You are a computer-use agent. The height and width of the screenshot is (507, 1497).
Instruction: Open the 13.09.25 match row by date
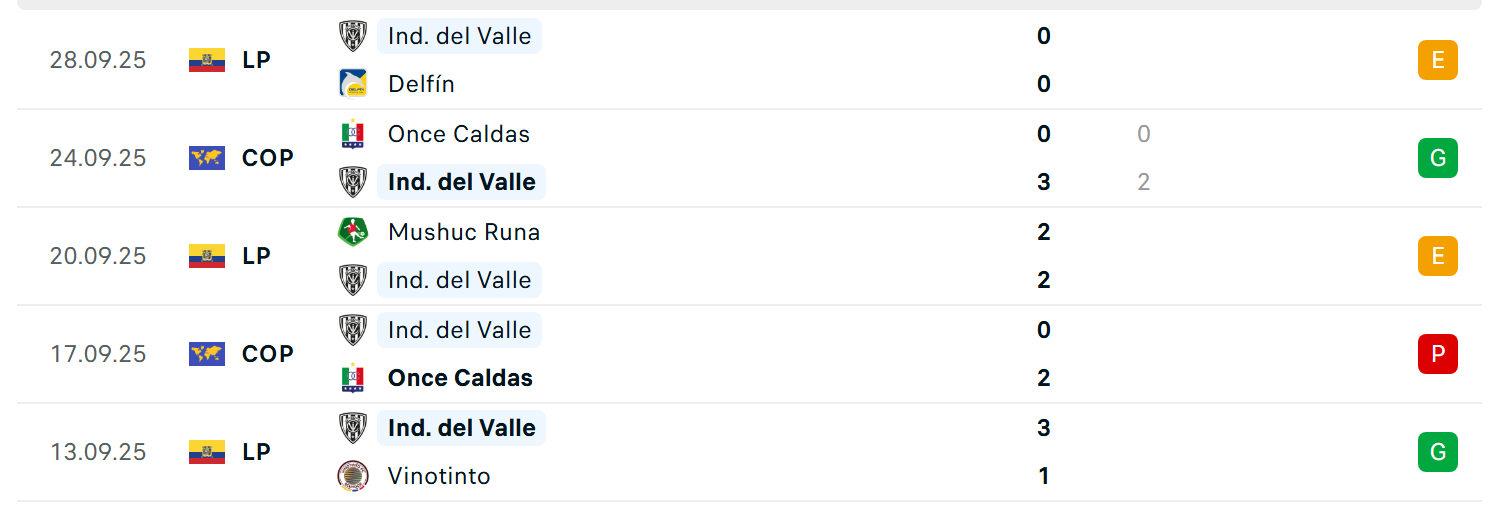98,452
